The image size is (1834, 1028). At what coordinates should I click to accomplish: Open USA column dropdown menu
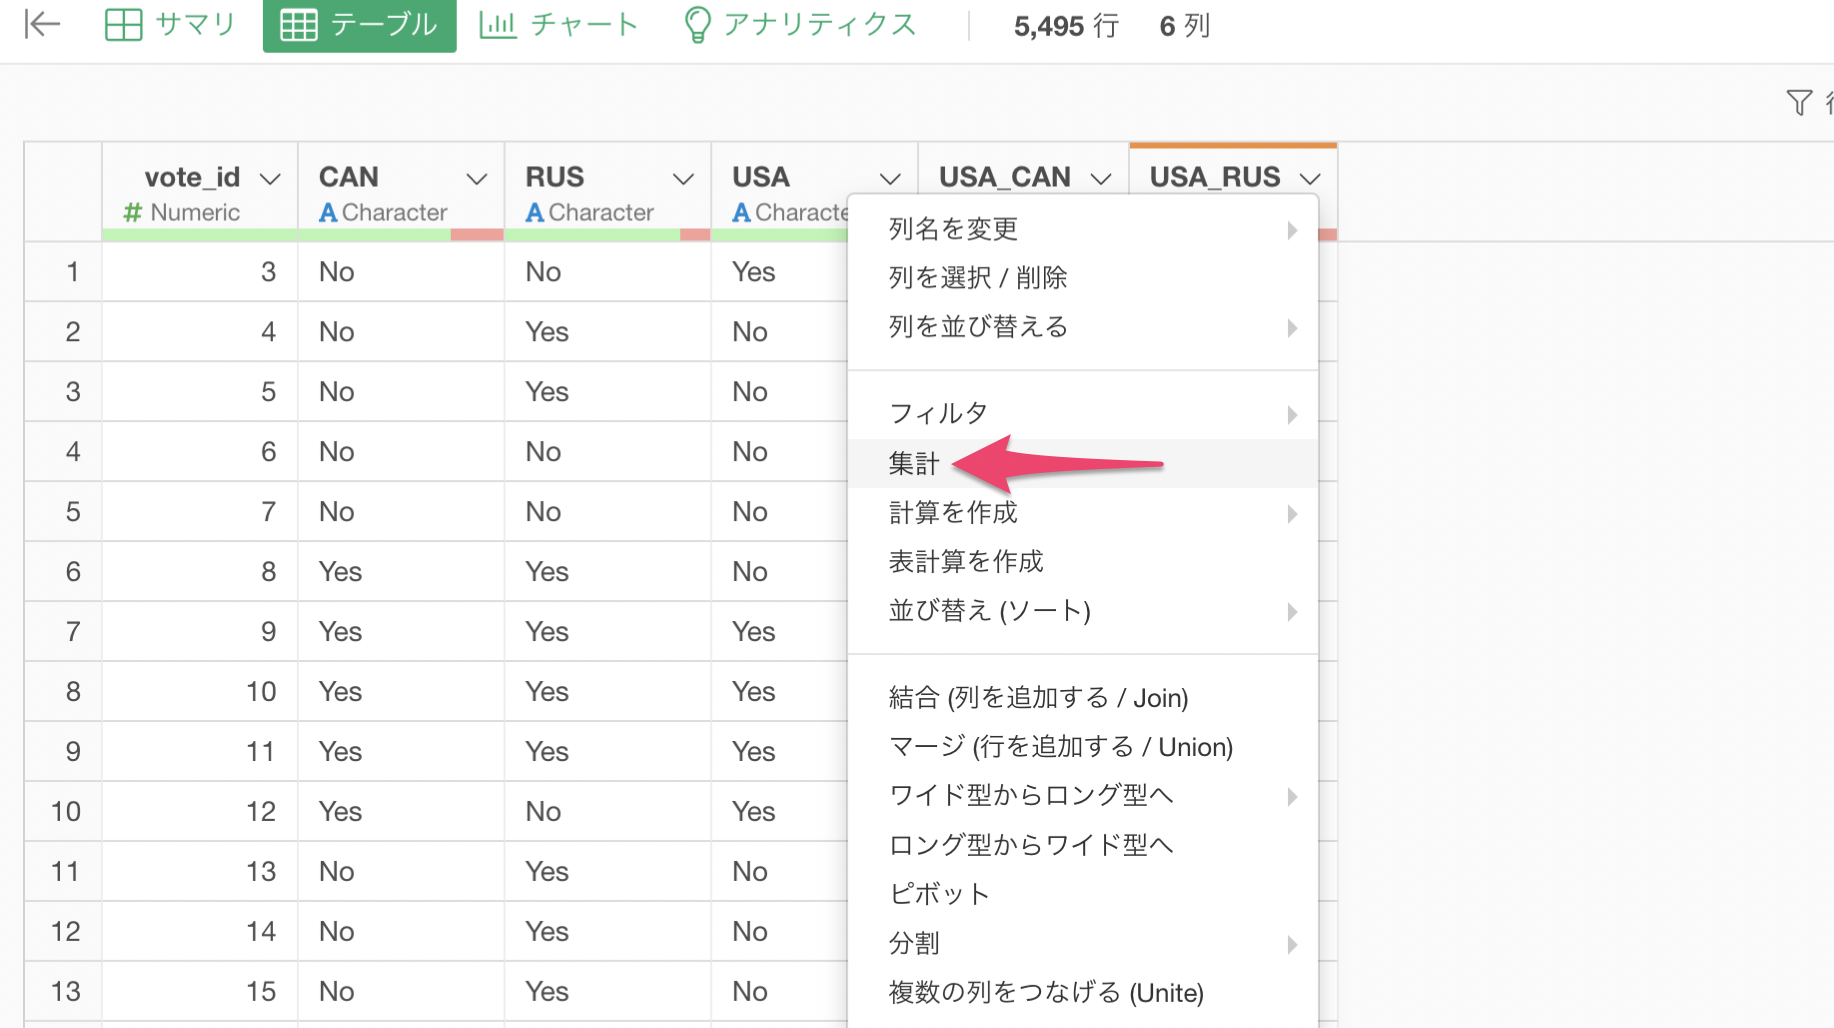tap(890, 179)
